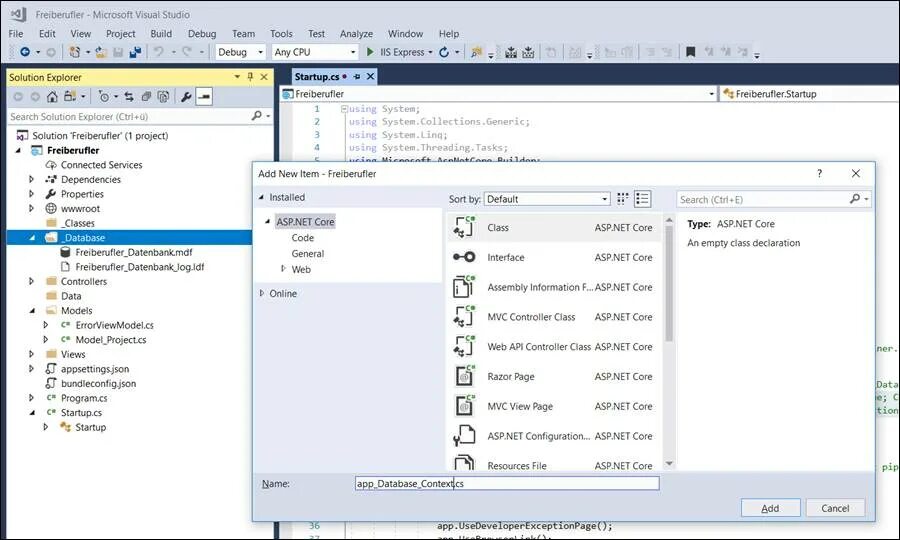Select appsettings.json in Solution Explorer
The image size is (900, 540).
(x=95, y=369)
